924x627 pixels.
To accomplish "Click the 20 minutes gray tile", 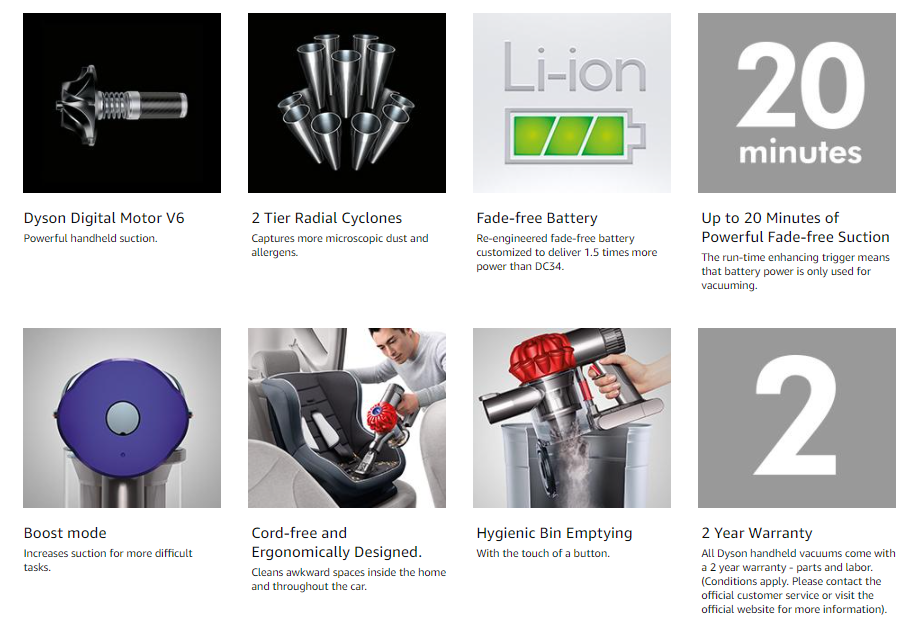I will (x=797, y=103).
